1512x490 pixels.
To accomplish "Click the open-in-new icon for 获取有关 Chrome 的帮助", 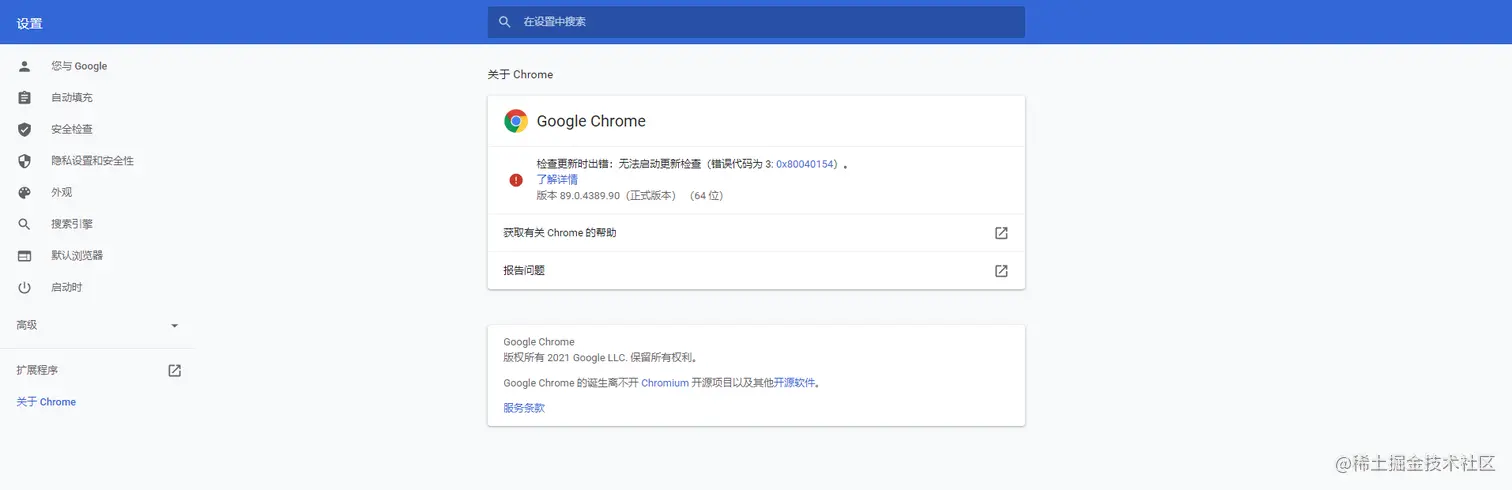I will pyautogui.click(x=1001, y=233).
